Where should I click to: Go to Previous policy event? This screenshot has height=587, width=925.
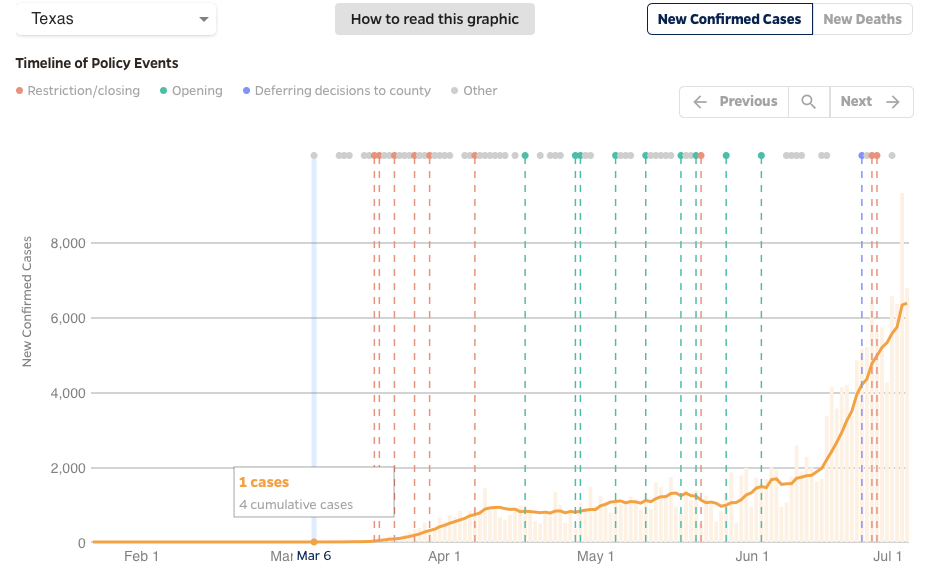[735, 101]
